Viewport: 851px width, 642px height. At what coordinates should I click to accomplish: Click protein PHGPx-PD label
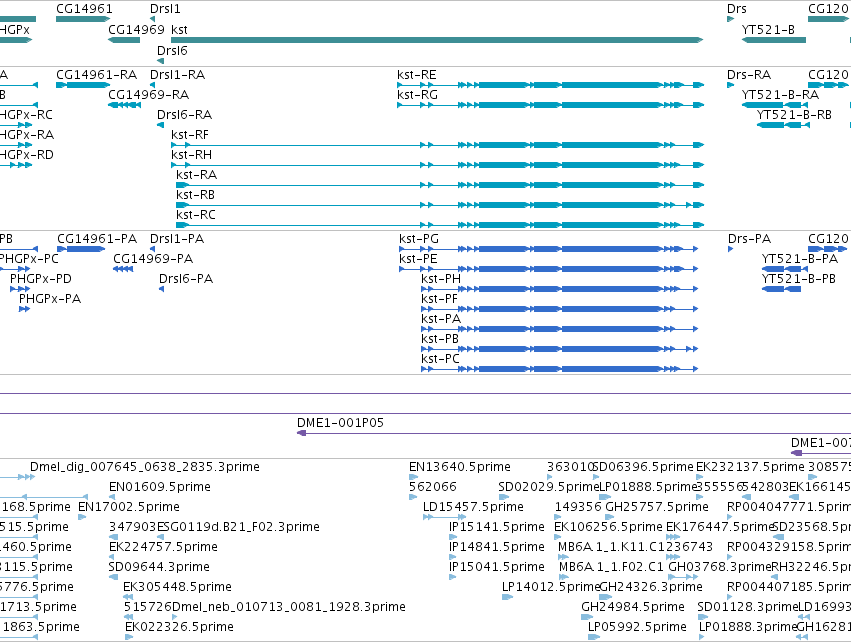coord(41,279)
